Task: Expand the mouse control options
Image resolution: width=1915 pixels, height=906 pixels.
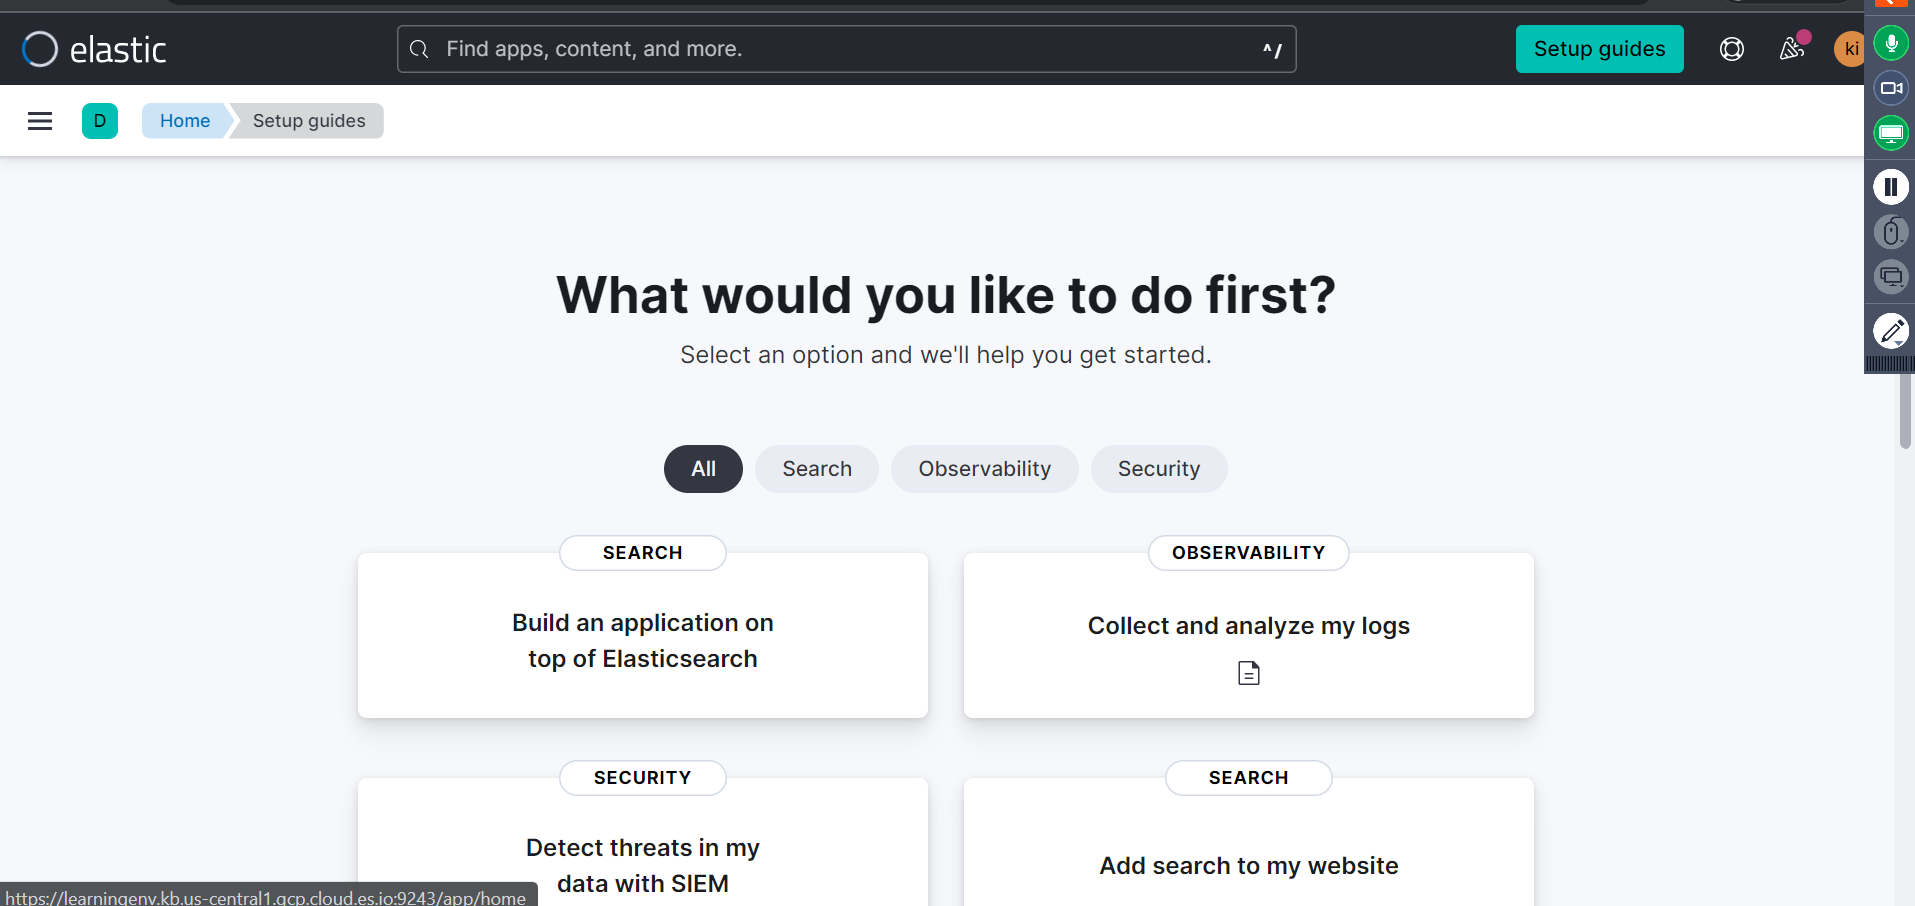Action: click(x=1890, y=233)
